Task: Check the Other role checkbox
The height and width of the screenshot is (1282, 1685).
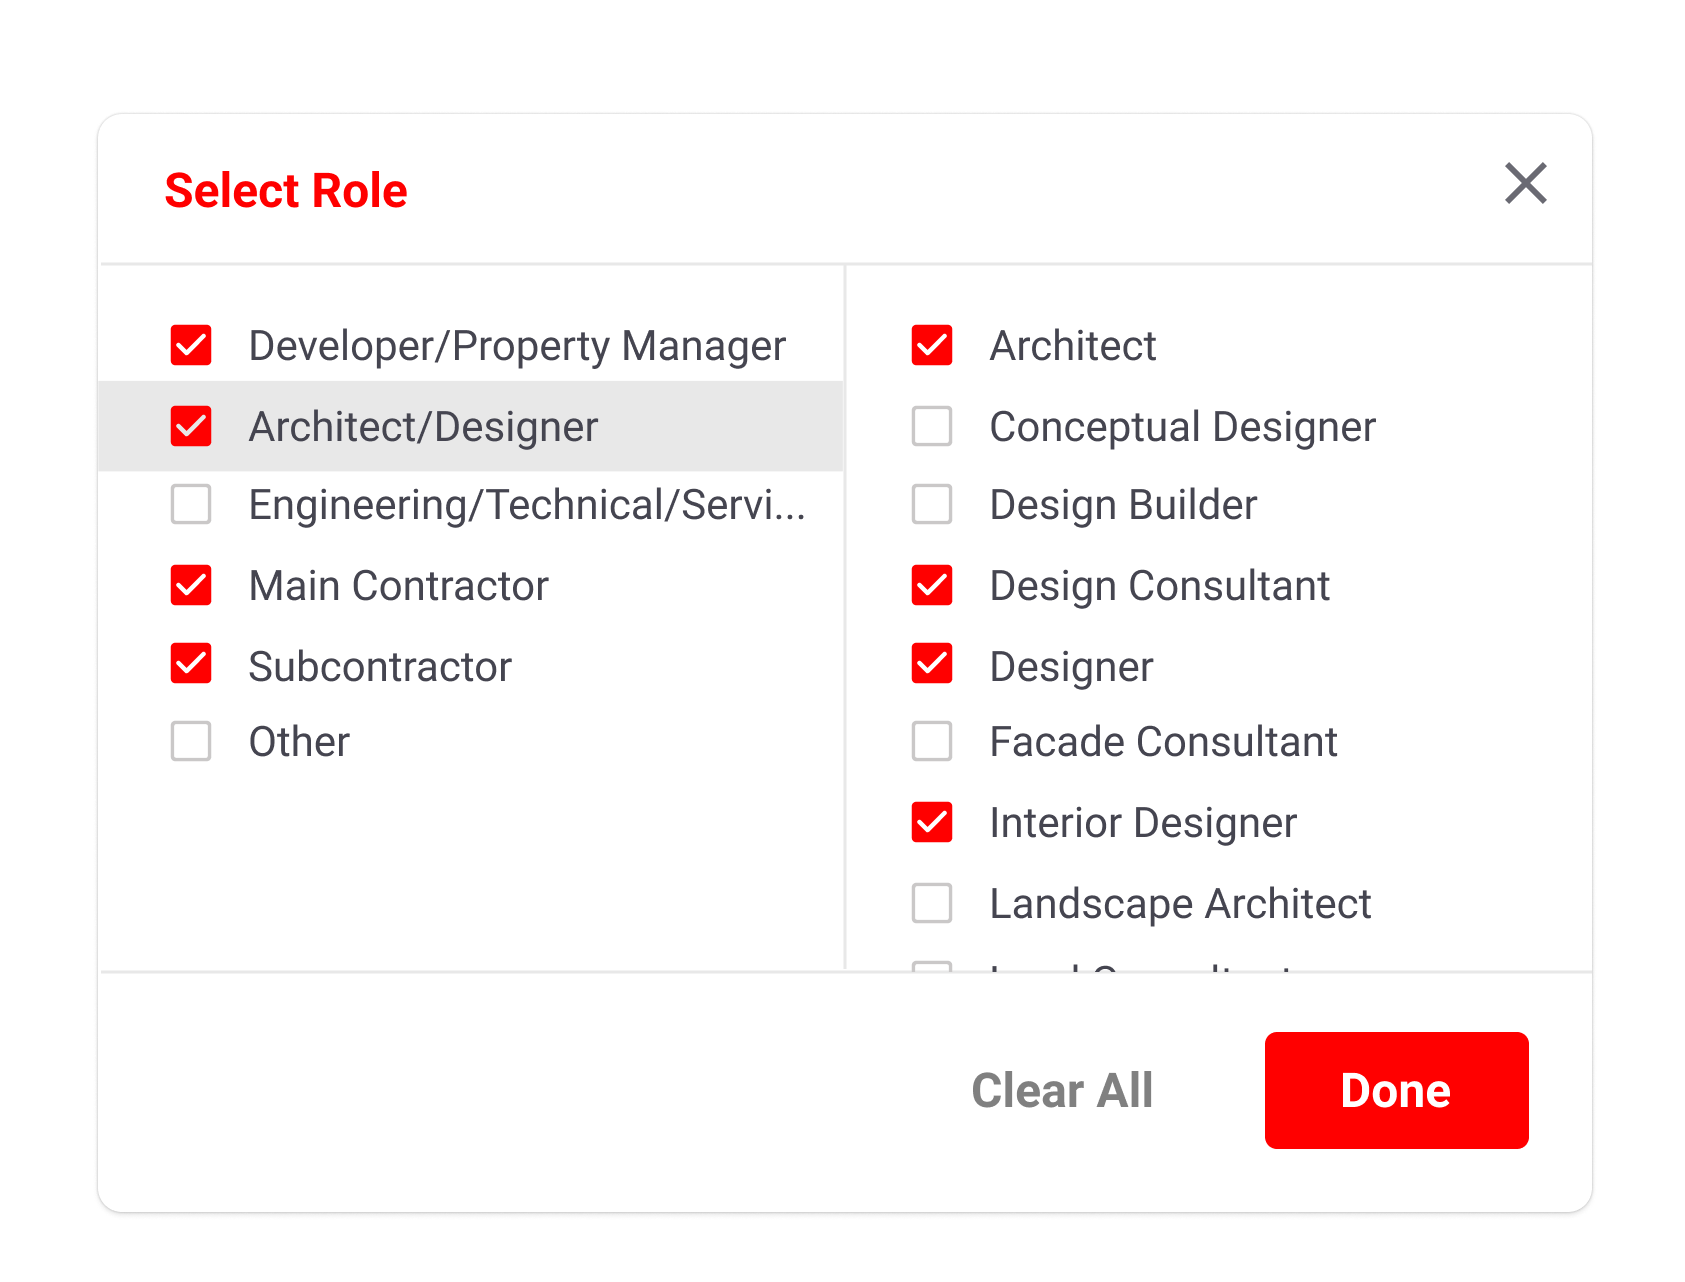Action: (191, 741)
